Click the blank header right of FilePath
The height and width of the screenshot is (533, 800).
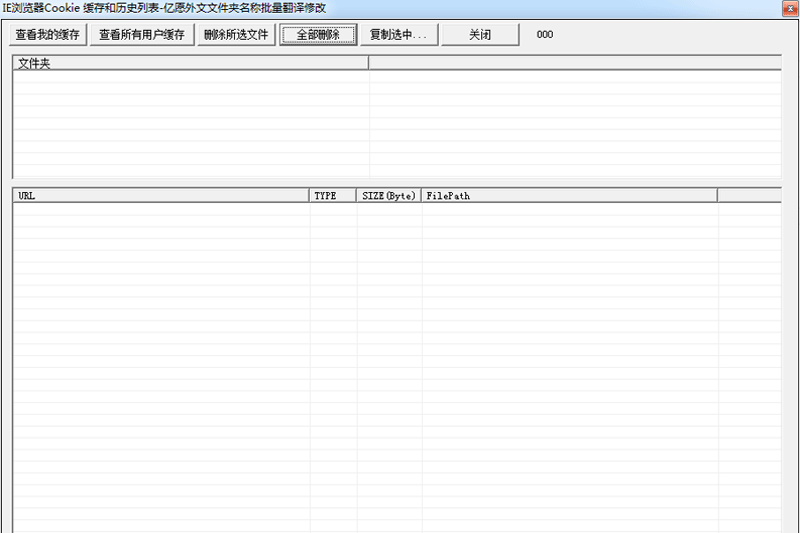click(749, 196)
